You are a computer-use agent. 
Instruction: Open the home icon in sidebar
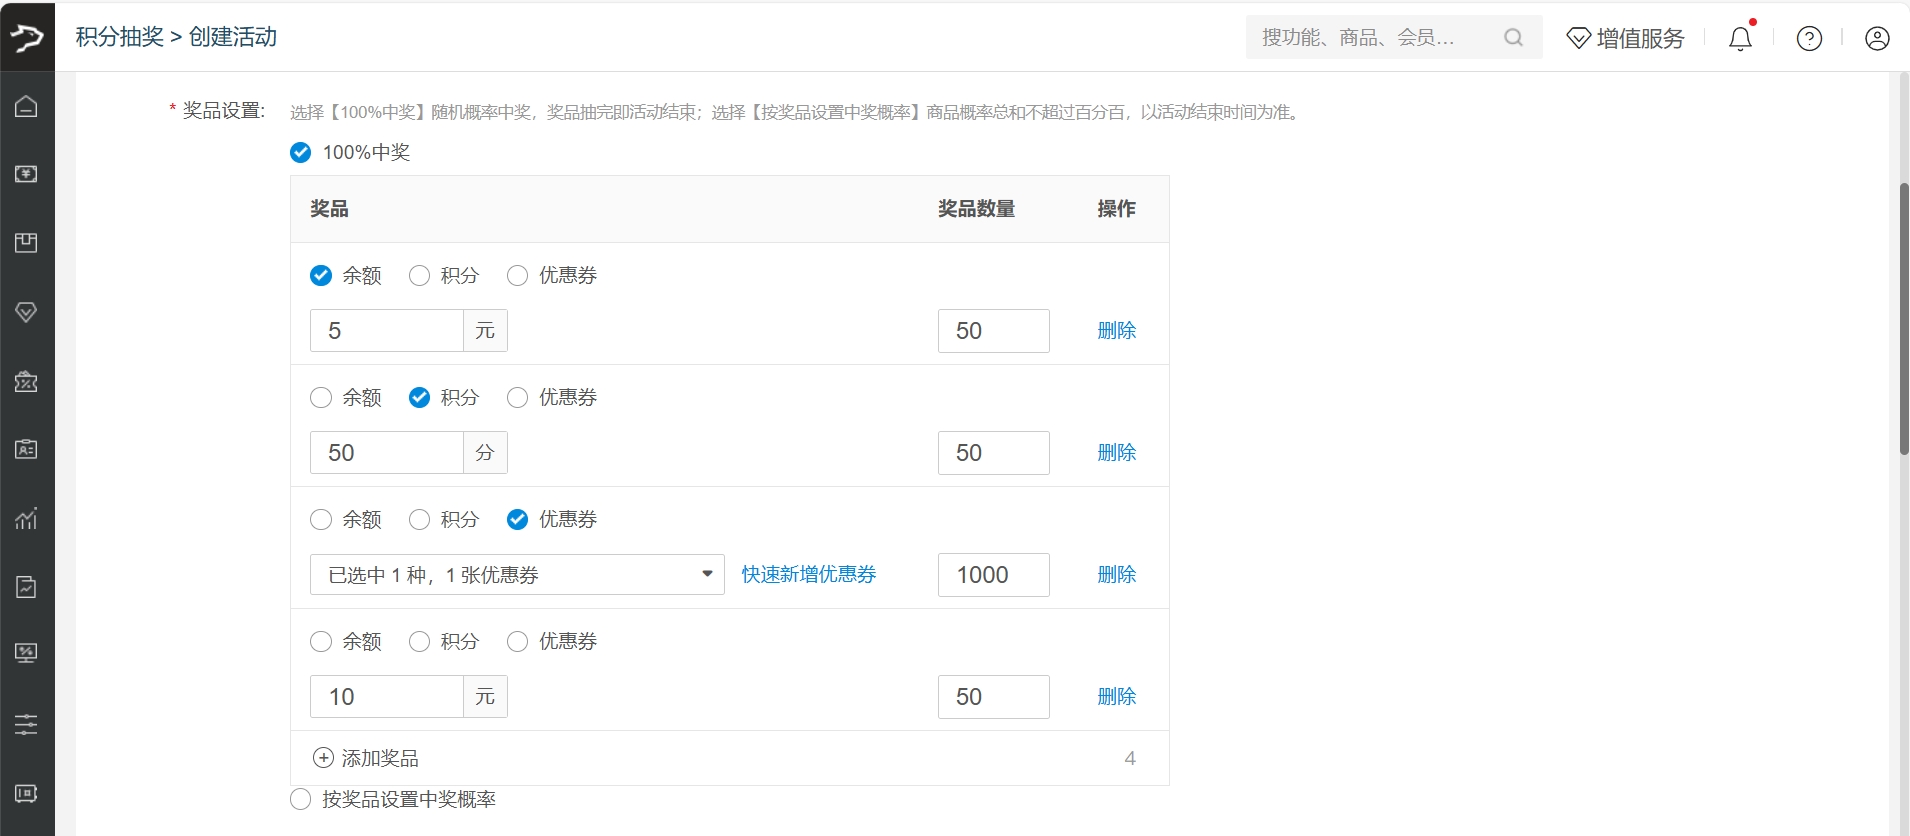click(x=26, y=106)
